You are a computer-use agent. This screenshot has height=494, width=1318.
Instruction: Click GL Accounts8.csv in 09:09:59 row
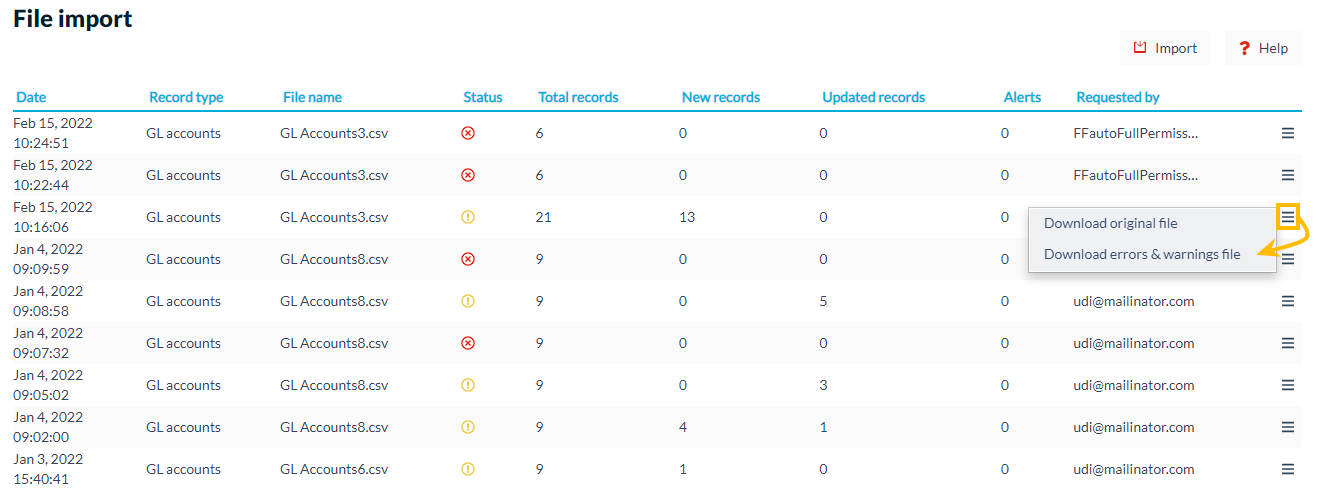(x=334, y=259)
